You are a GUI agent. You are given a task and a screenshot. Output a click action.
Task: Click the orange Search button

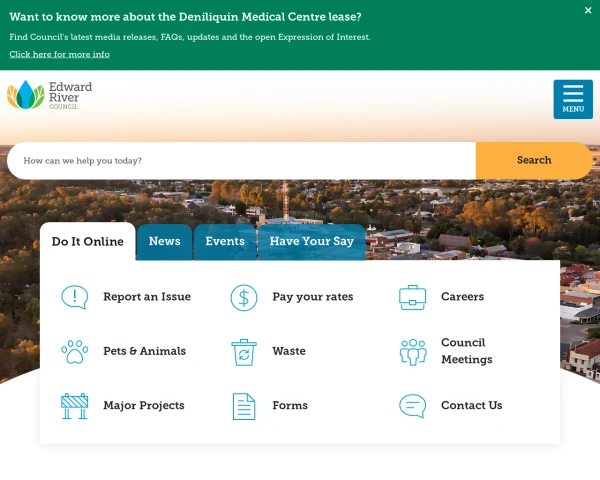coord(534,160)
